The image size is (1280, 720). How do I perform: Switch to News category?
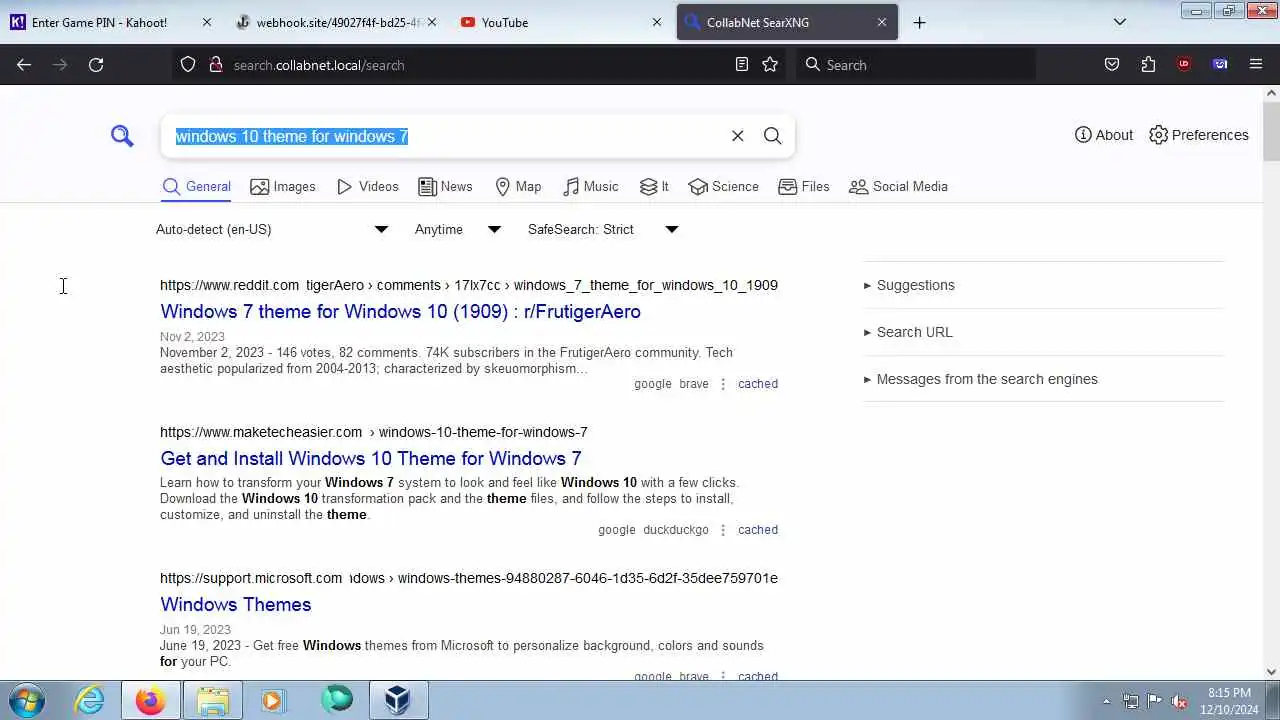click(x=445, y=187)
